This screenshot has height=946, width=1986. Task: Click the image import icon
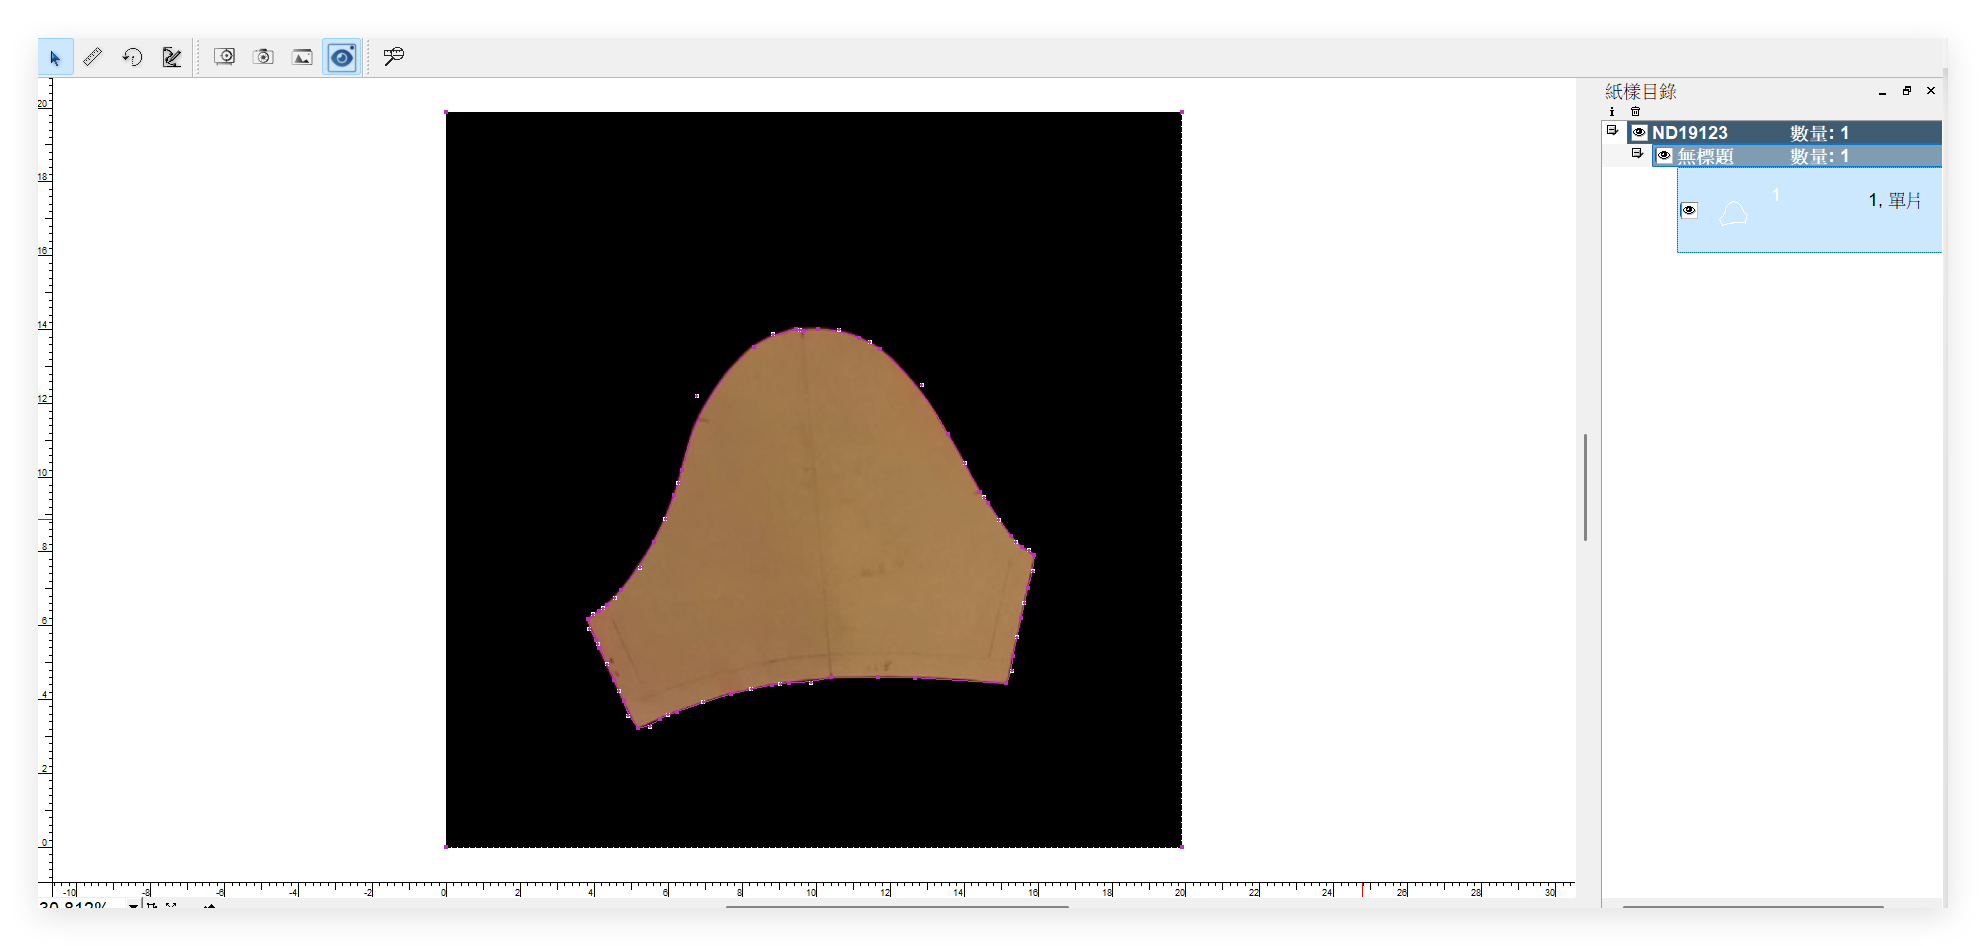click(302, 57)
